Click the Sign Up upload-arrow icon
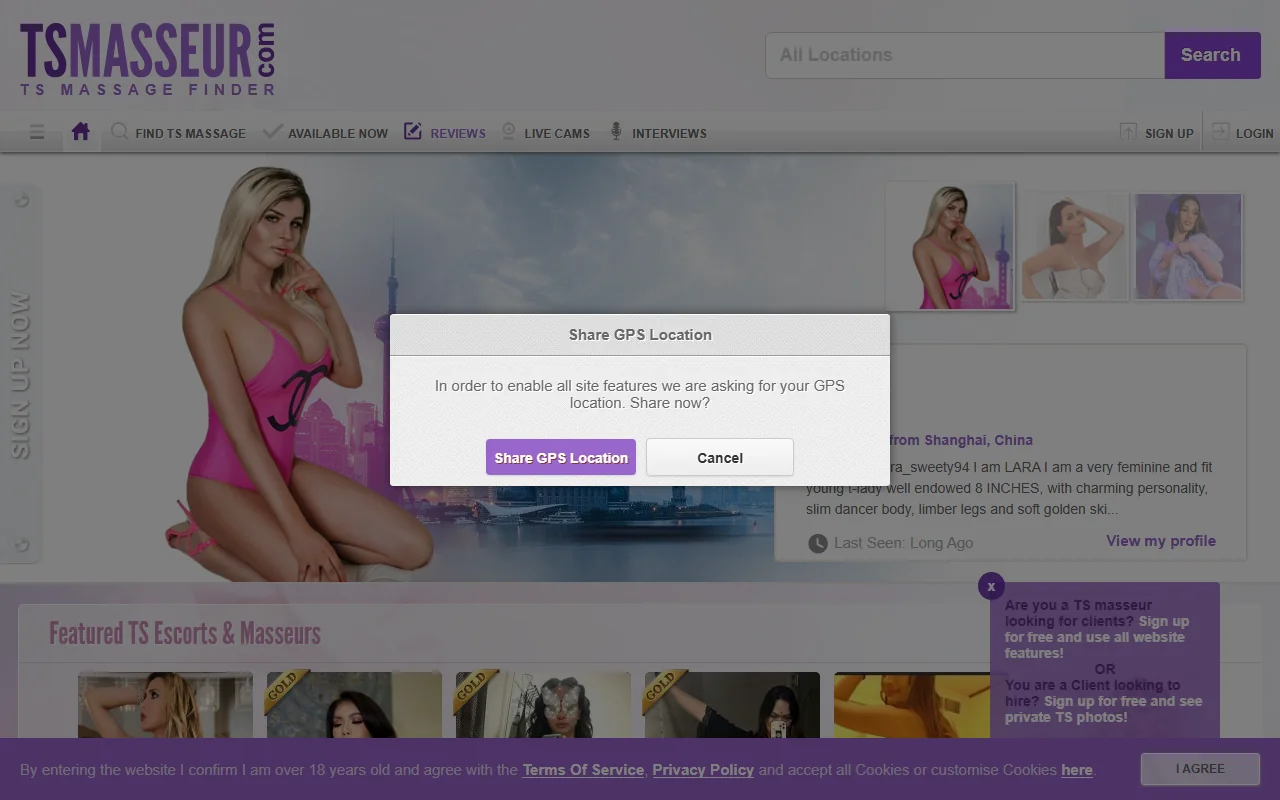The width and height of the screenshot is (1280, 800). 1128,131
